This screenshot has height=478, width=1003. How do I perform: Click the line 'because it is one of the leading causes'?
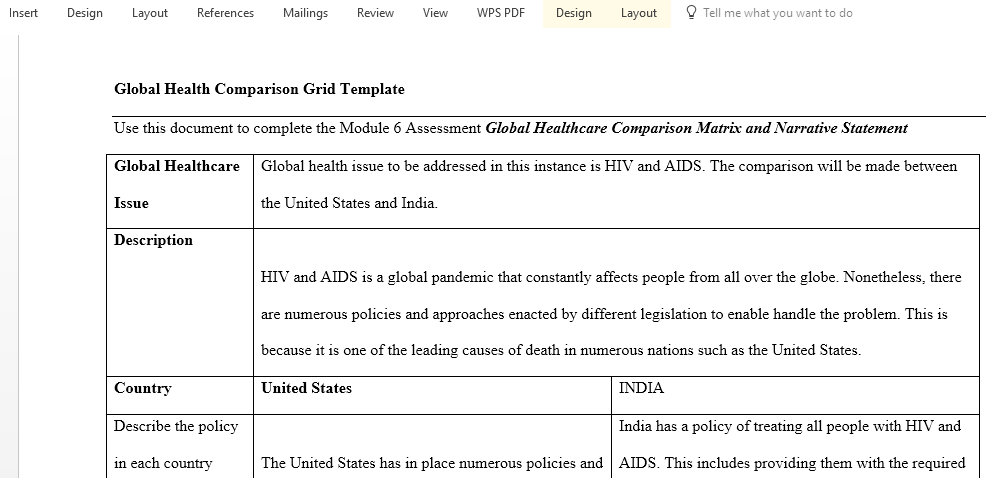point(561,351)
